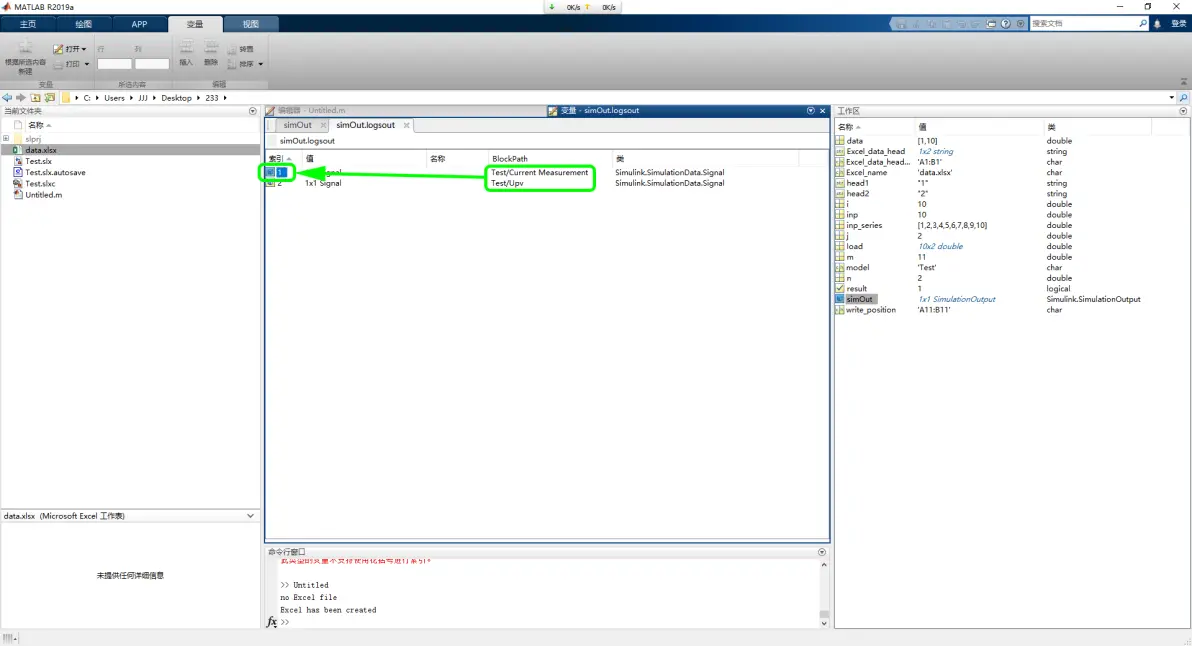The image size is (1192, 646).
Task: Click the BlockPath column header
Action: pos(509,159)
